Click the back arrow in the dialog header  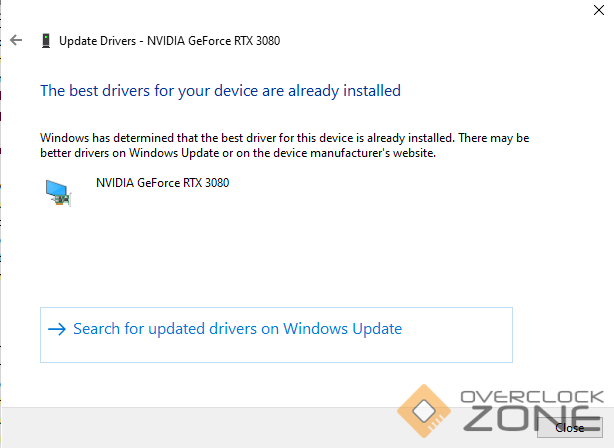click(15, 41)
